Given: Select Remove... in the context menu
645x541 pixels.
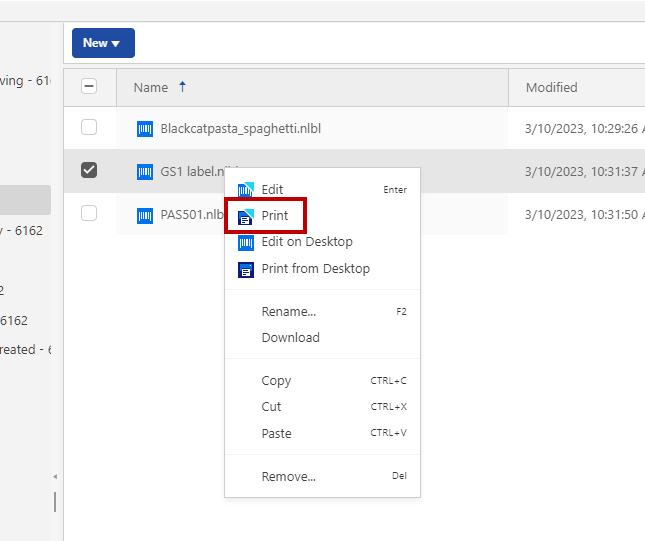Looking at the screenshot, I should (288, 476).
